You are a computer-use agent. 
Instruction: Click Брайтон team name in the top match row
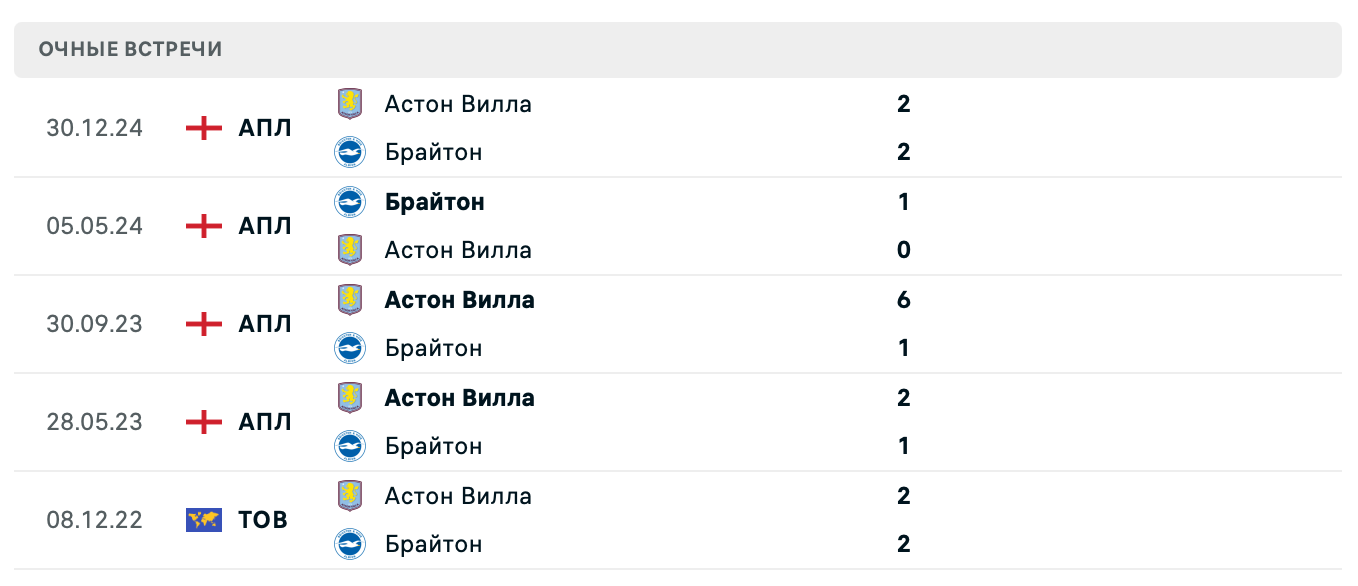(433, 152)
